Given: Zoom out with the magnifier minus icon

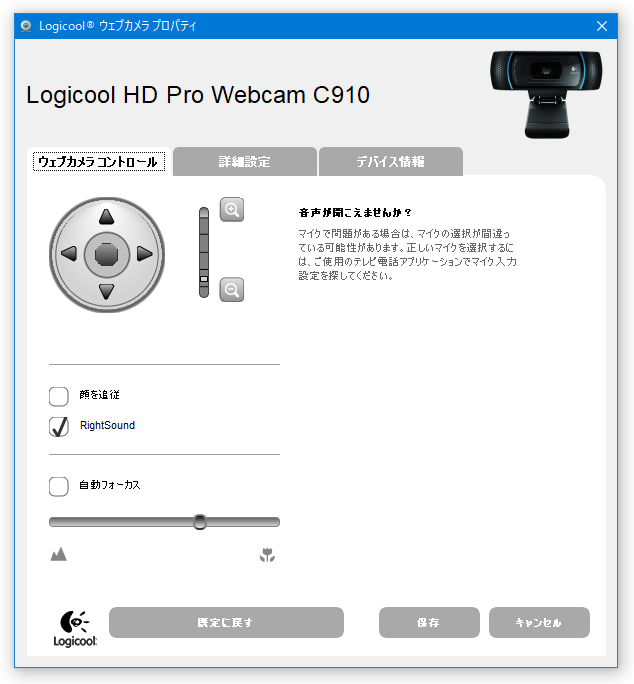Looking at the screenshot, I should [x=232, y=290].
